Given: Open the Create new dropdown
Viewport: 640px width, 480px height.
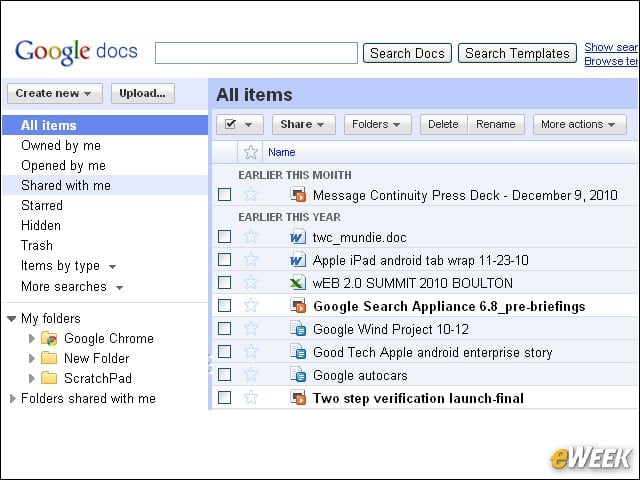Looking at the screenshot, I should point(55,93).
